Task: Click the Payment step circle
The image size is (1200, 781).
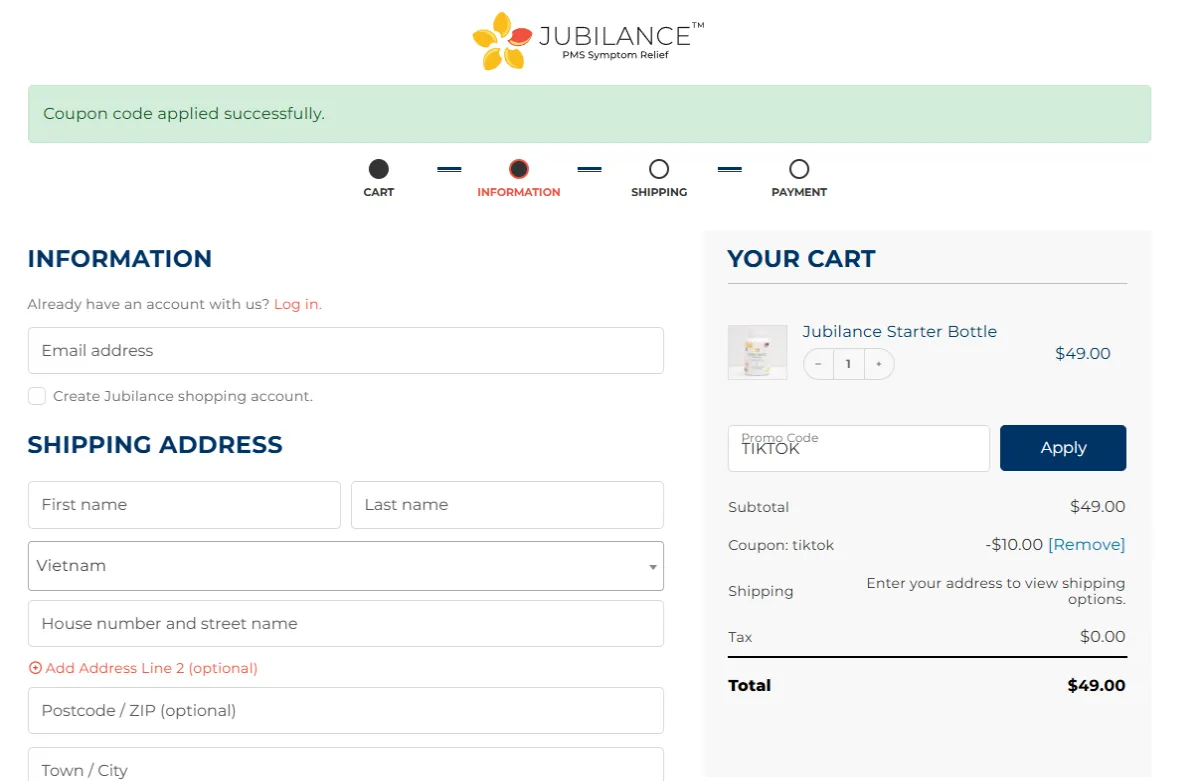Action: click(x=798, y=169)
